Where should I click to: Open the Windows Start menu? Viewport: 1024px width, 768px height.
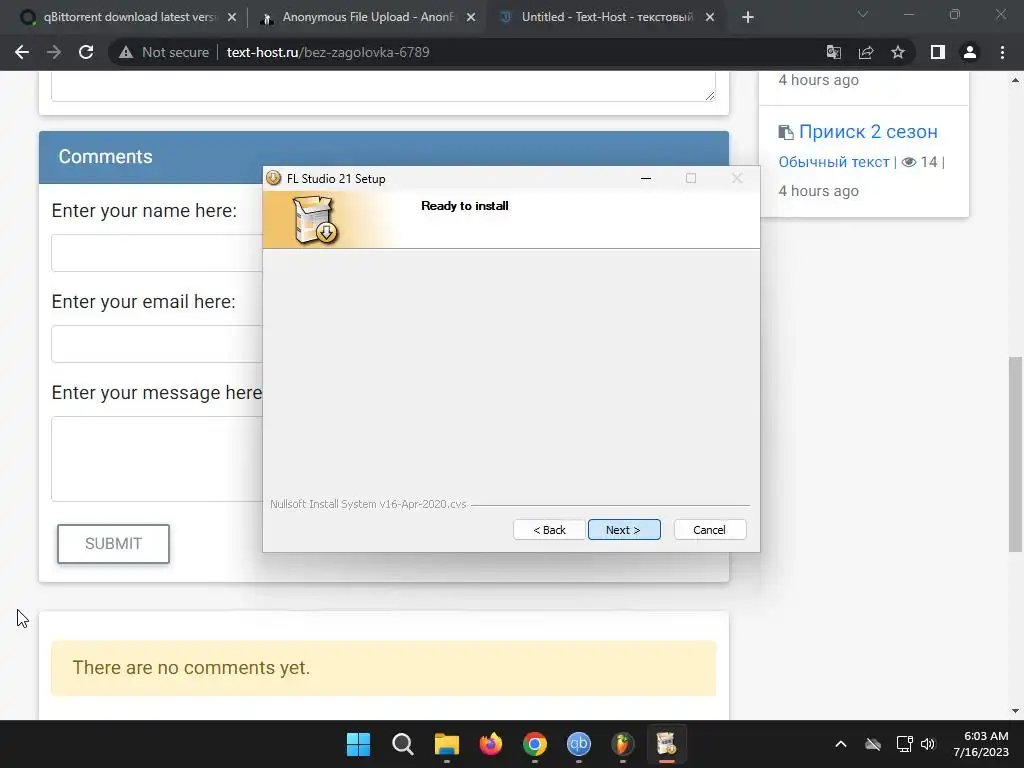359,744
